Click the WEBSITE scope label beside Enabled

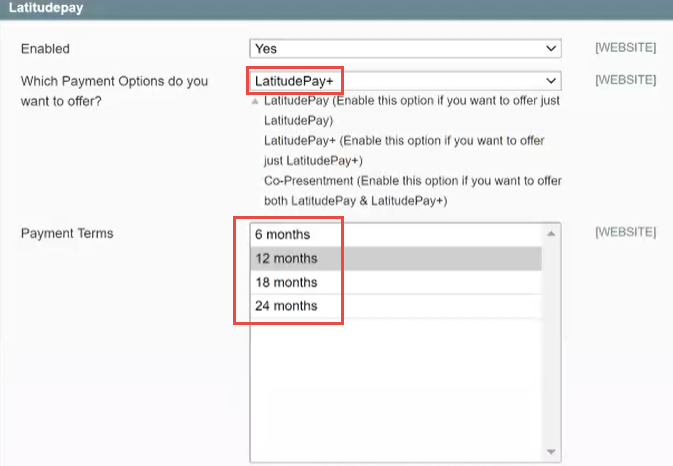pos(625,48)
